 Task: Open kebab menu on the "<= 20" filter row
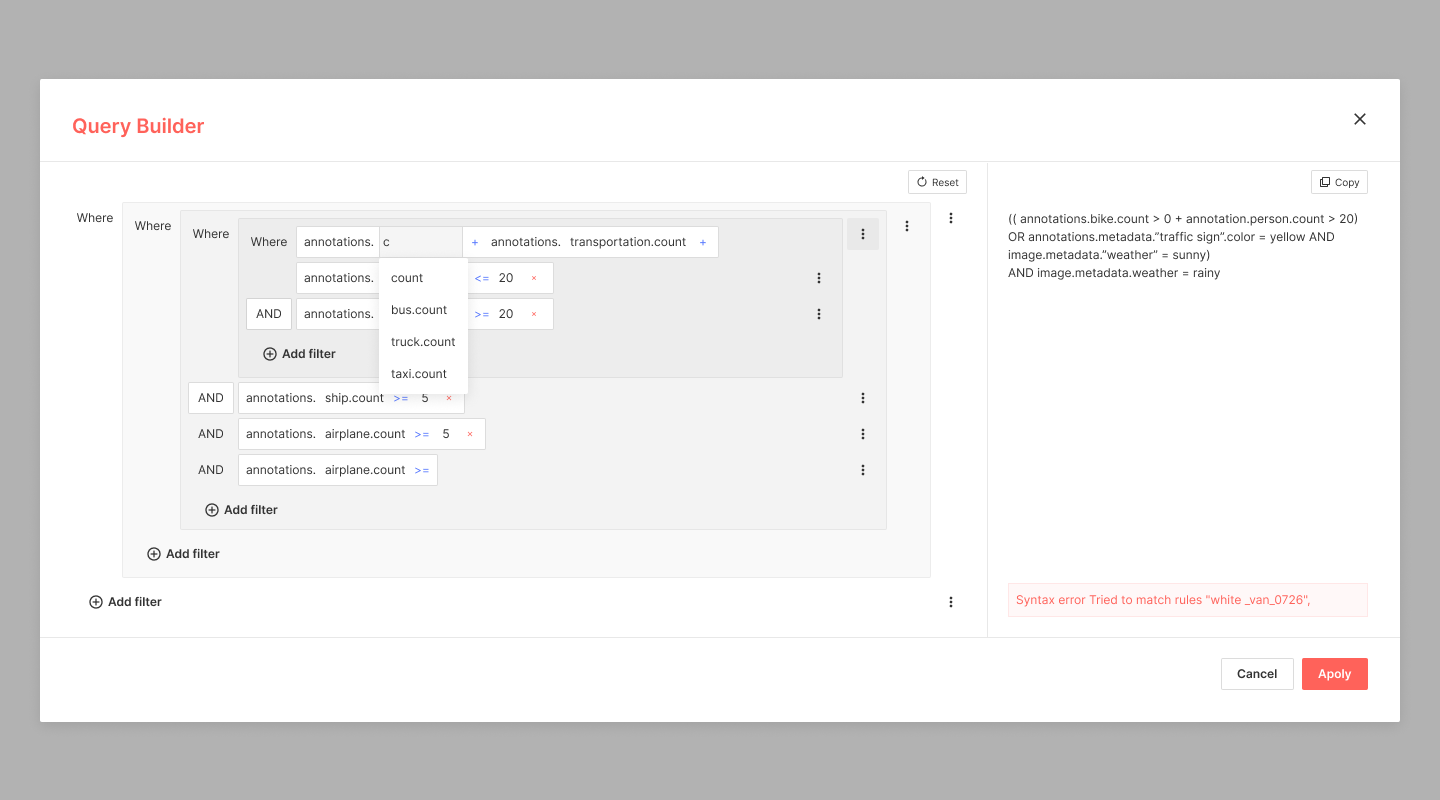click(x=819, y=277)
